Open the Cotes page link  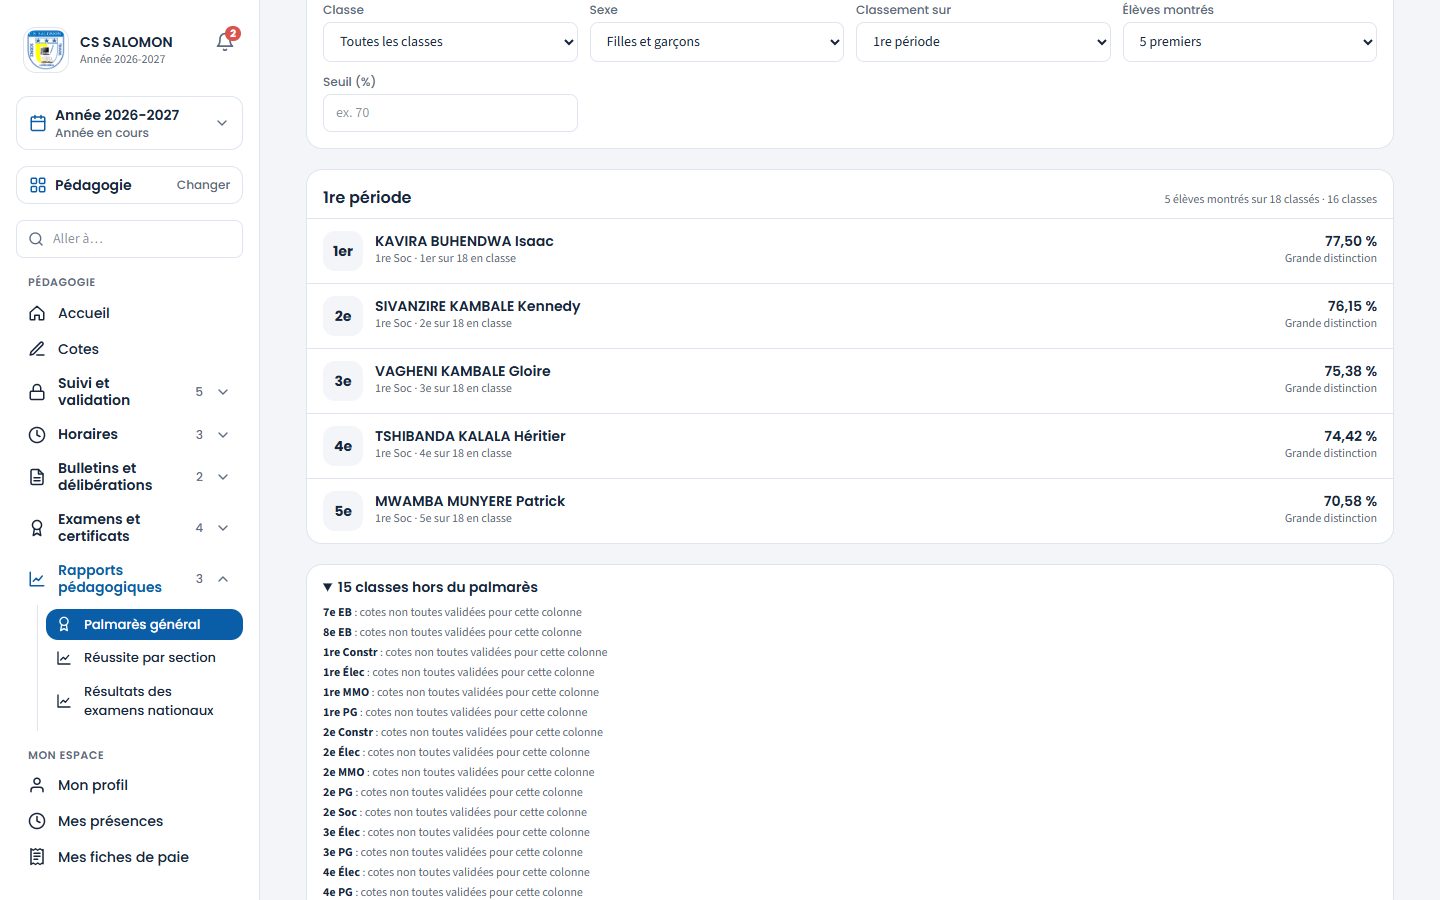coord(129,349)
